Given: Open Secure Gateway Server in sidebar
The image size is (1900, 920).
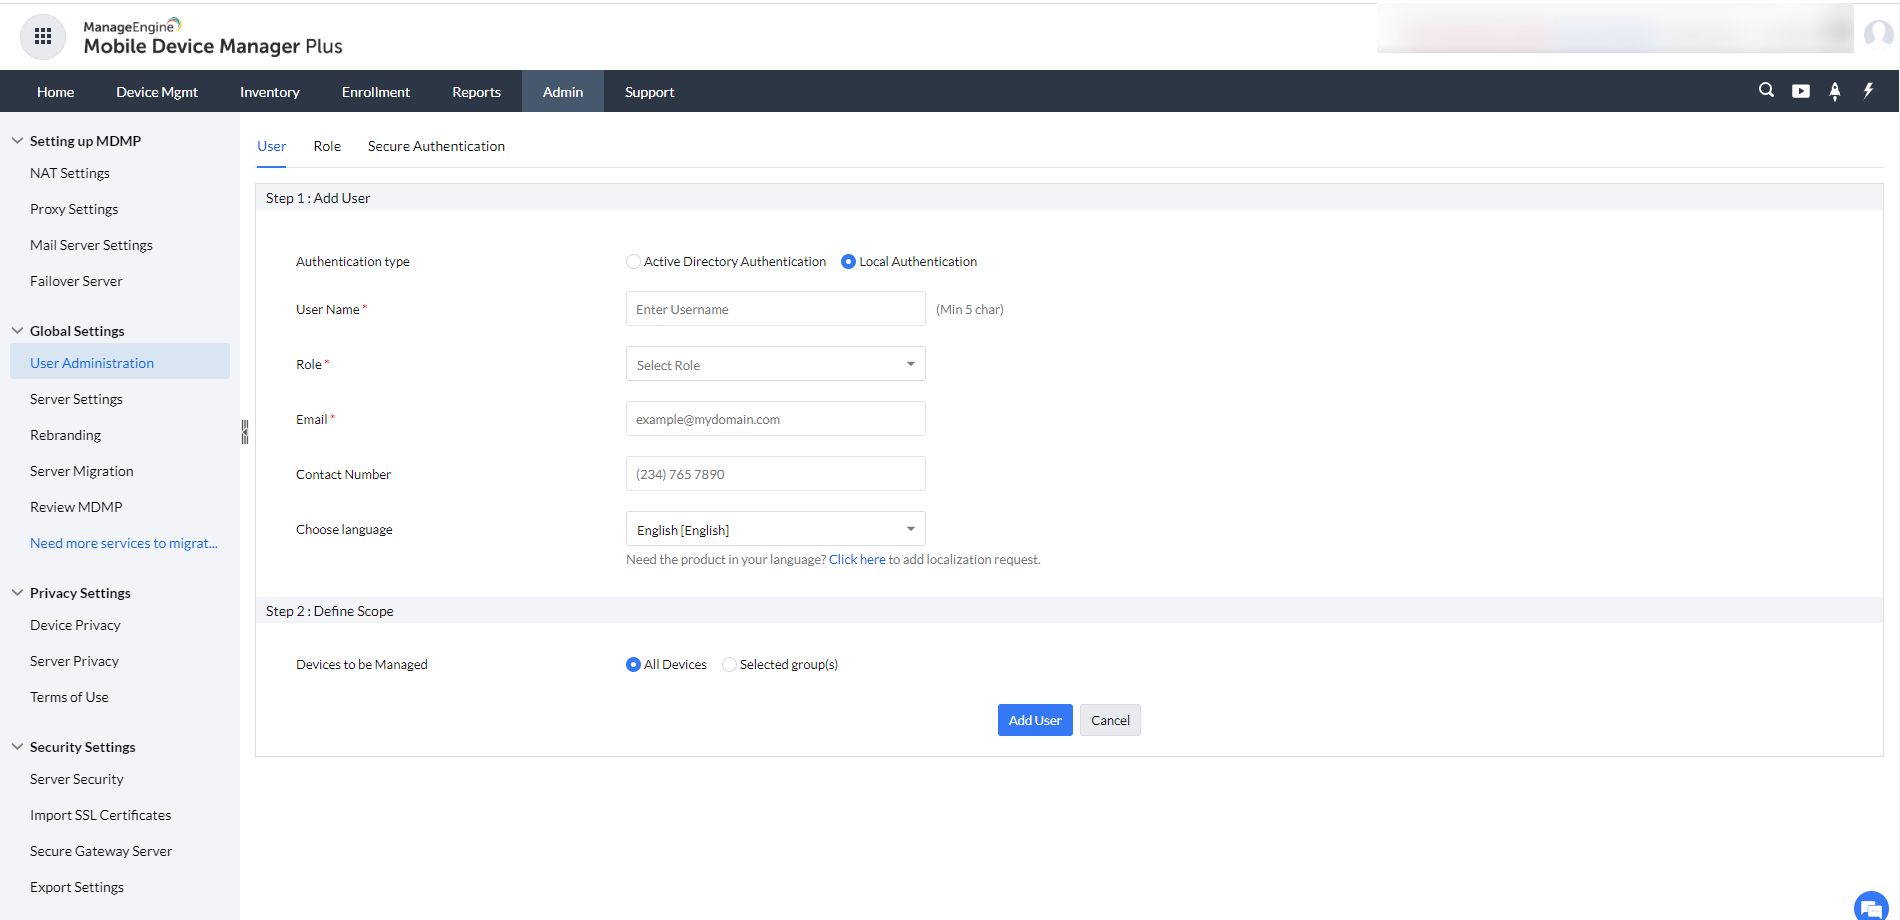Looking at the screenshot, I should [101, 851].
